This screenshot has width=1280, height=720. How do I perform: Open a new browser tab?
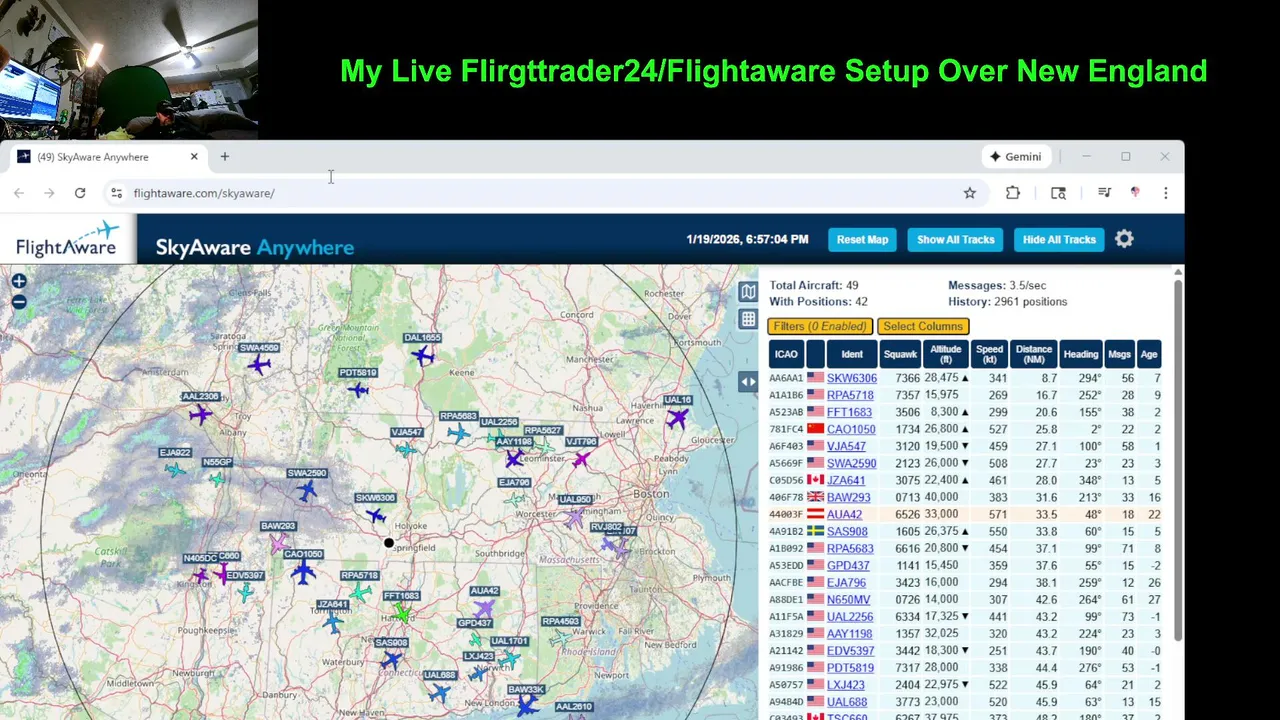pos(225,156)
